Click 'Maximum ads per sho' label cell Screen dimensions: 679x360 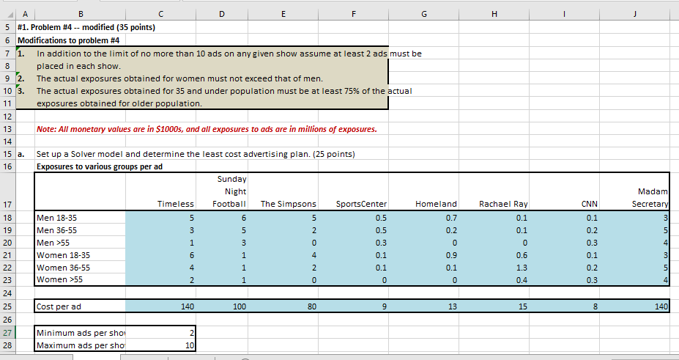coord(80,346)
